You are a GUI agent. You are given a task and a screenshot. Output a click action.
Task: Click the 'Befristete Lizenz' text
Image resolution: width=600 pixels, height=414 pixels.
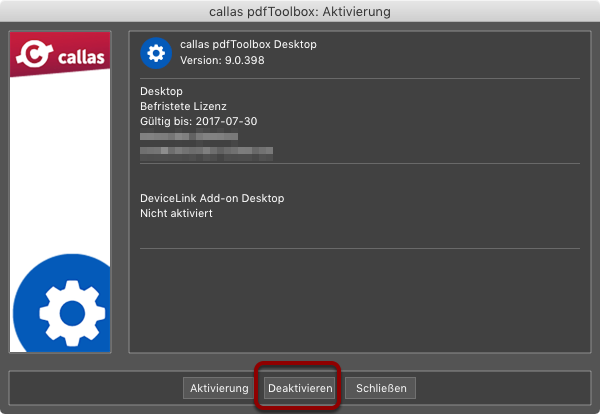[183, 106]
